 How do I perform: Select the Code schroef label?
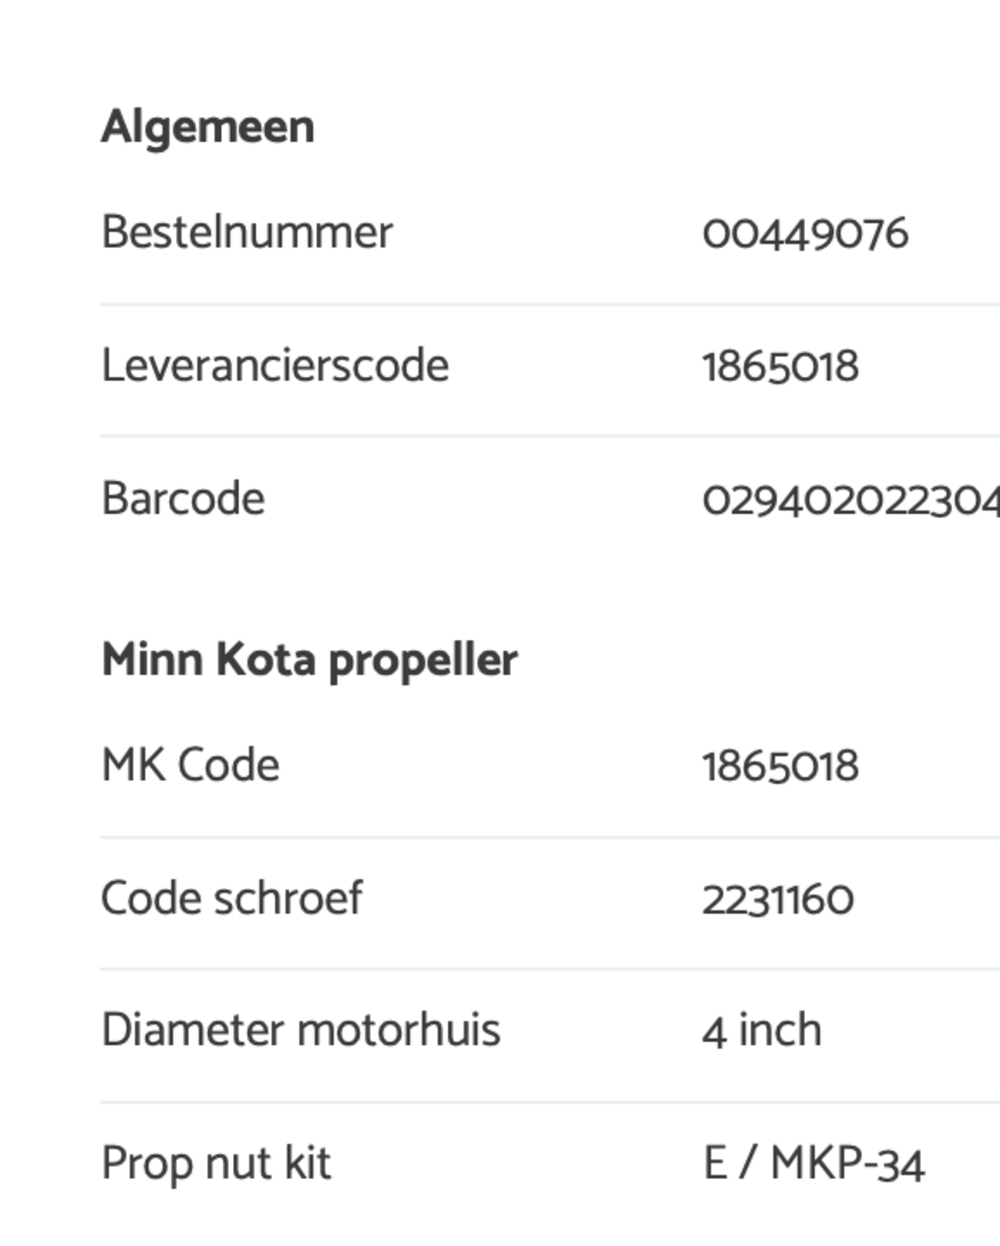(x=232, y=897)
